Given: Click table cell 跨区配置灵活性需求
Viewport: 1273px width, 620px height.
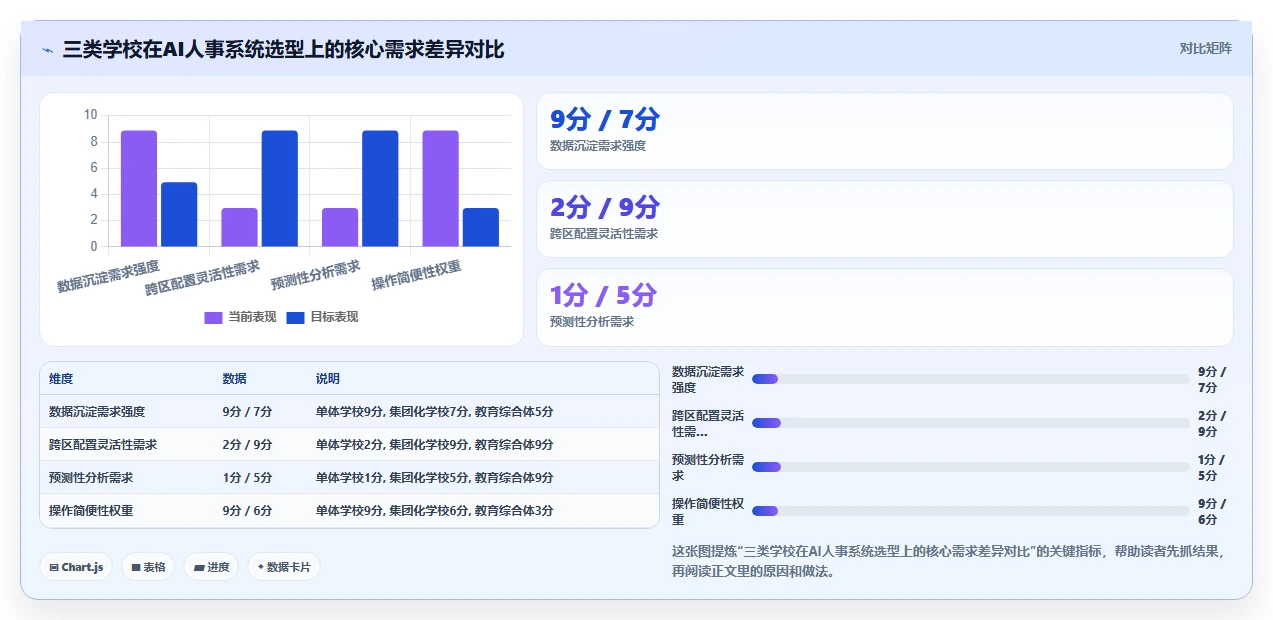Looking at the screenshot, I should [x=103, y=445].
